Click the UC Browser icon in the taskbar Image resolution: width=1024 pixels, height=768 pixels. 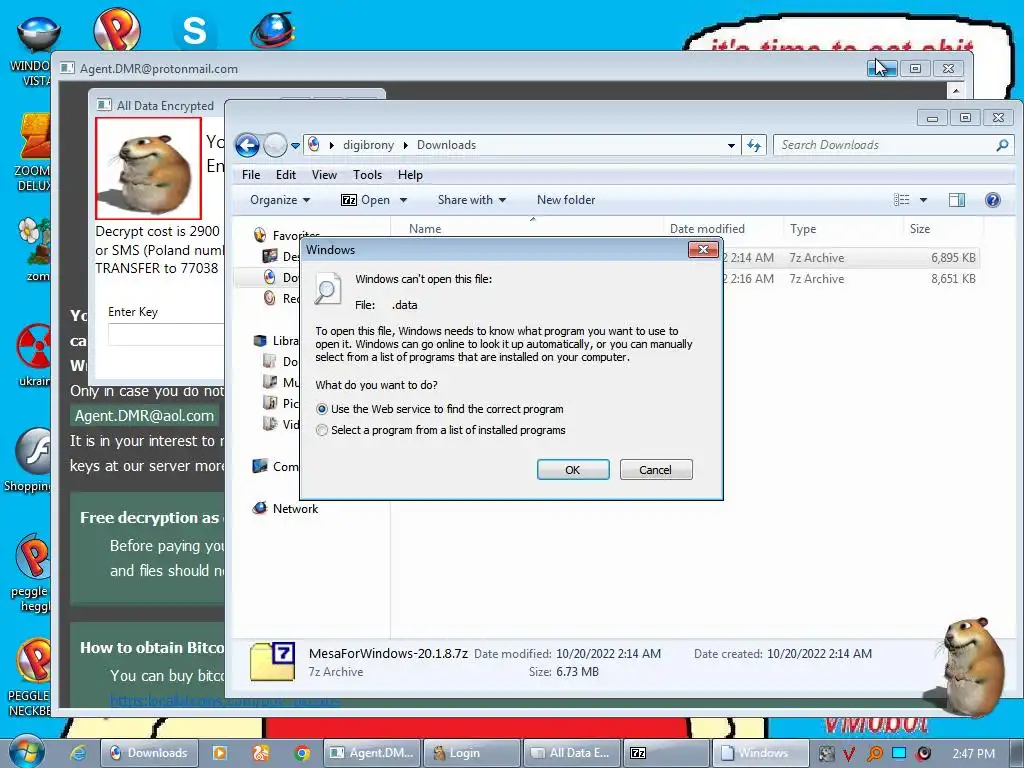[261, 753]
